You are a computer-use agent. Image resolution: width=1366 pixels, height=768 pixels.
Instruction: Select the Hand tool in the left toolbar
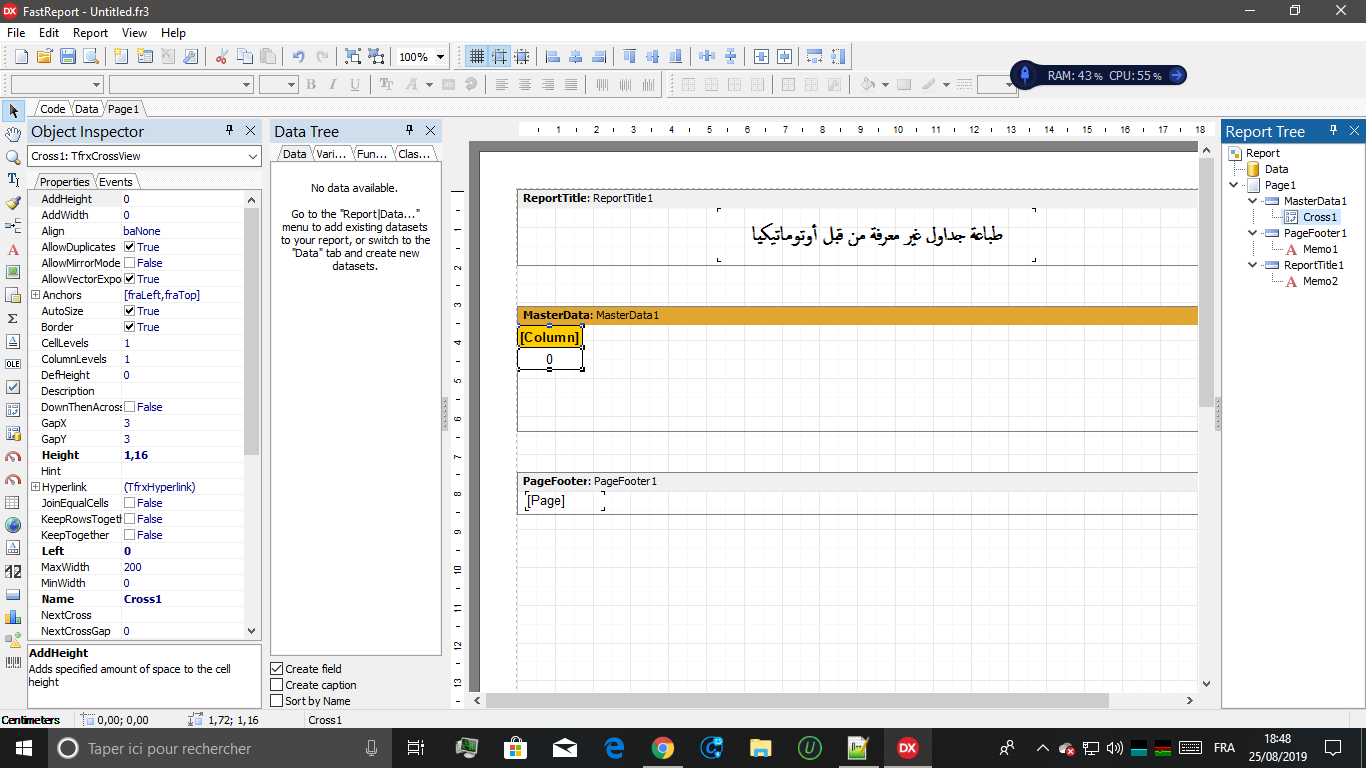[x=13, y=133]
